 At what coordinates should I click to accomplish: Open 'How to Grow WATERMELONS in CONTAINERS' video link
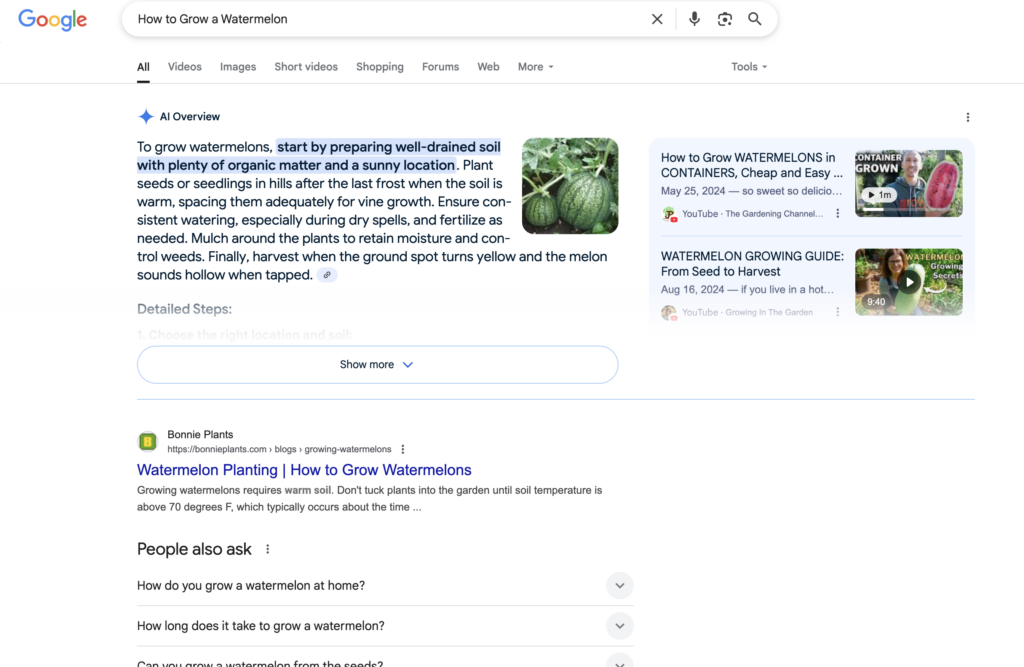coord(752,165)
